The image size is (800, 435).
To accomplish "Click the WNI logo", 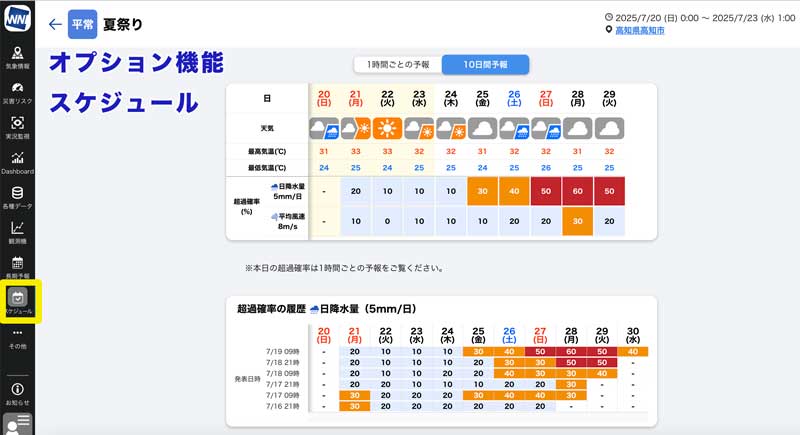I will (x=17, y=20).
